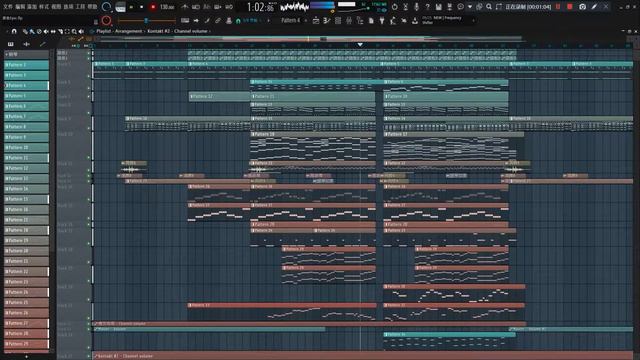Select the main toolbar brush icon

click(207, 20)
